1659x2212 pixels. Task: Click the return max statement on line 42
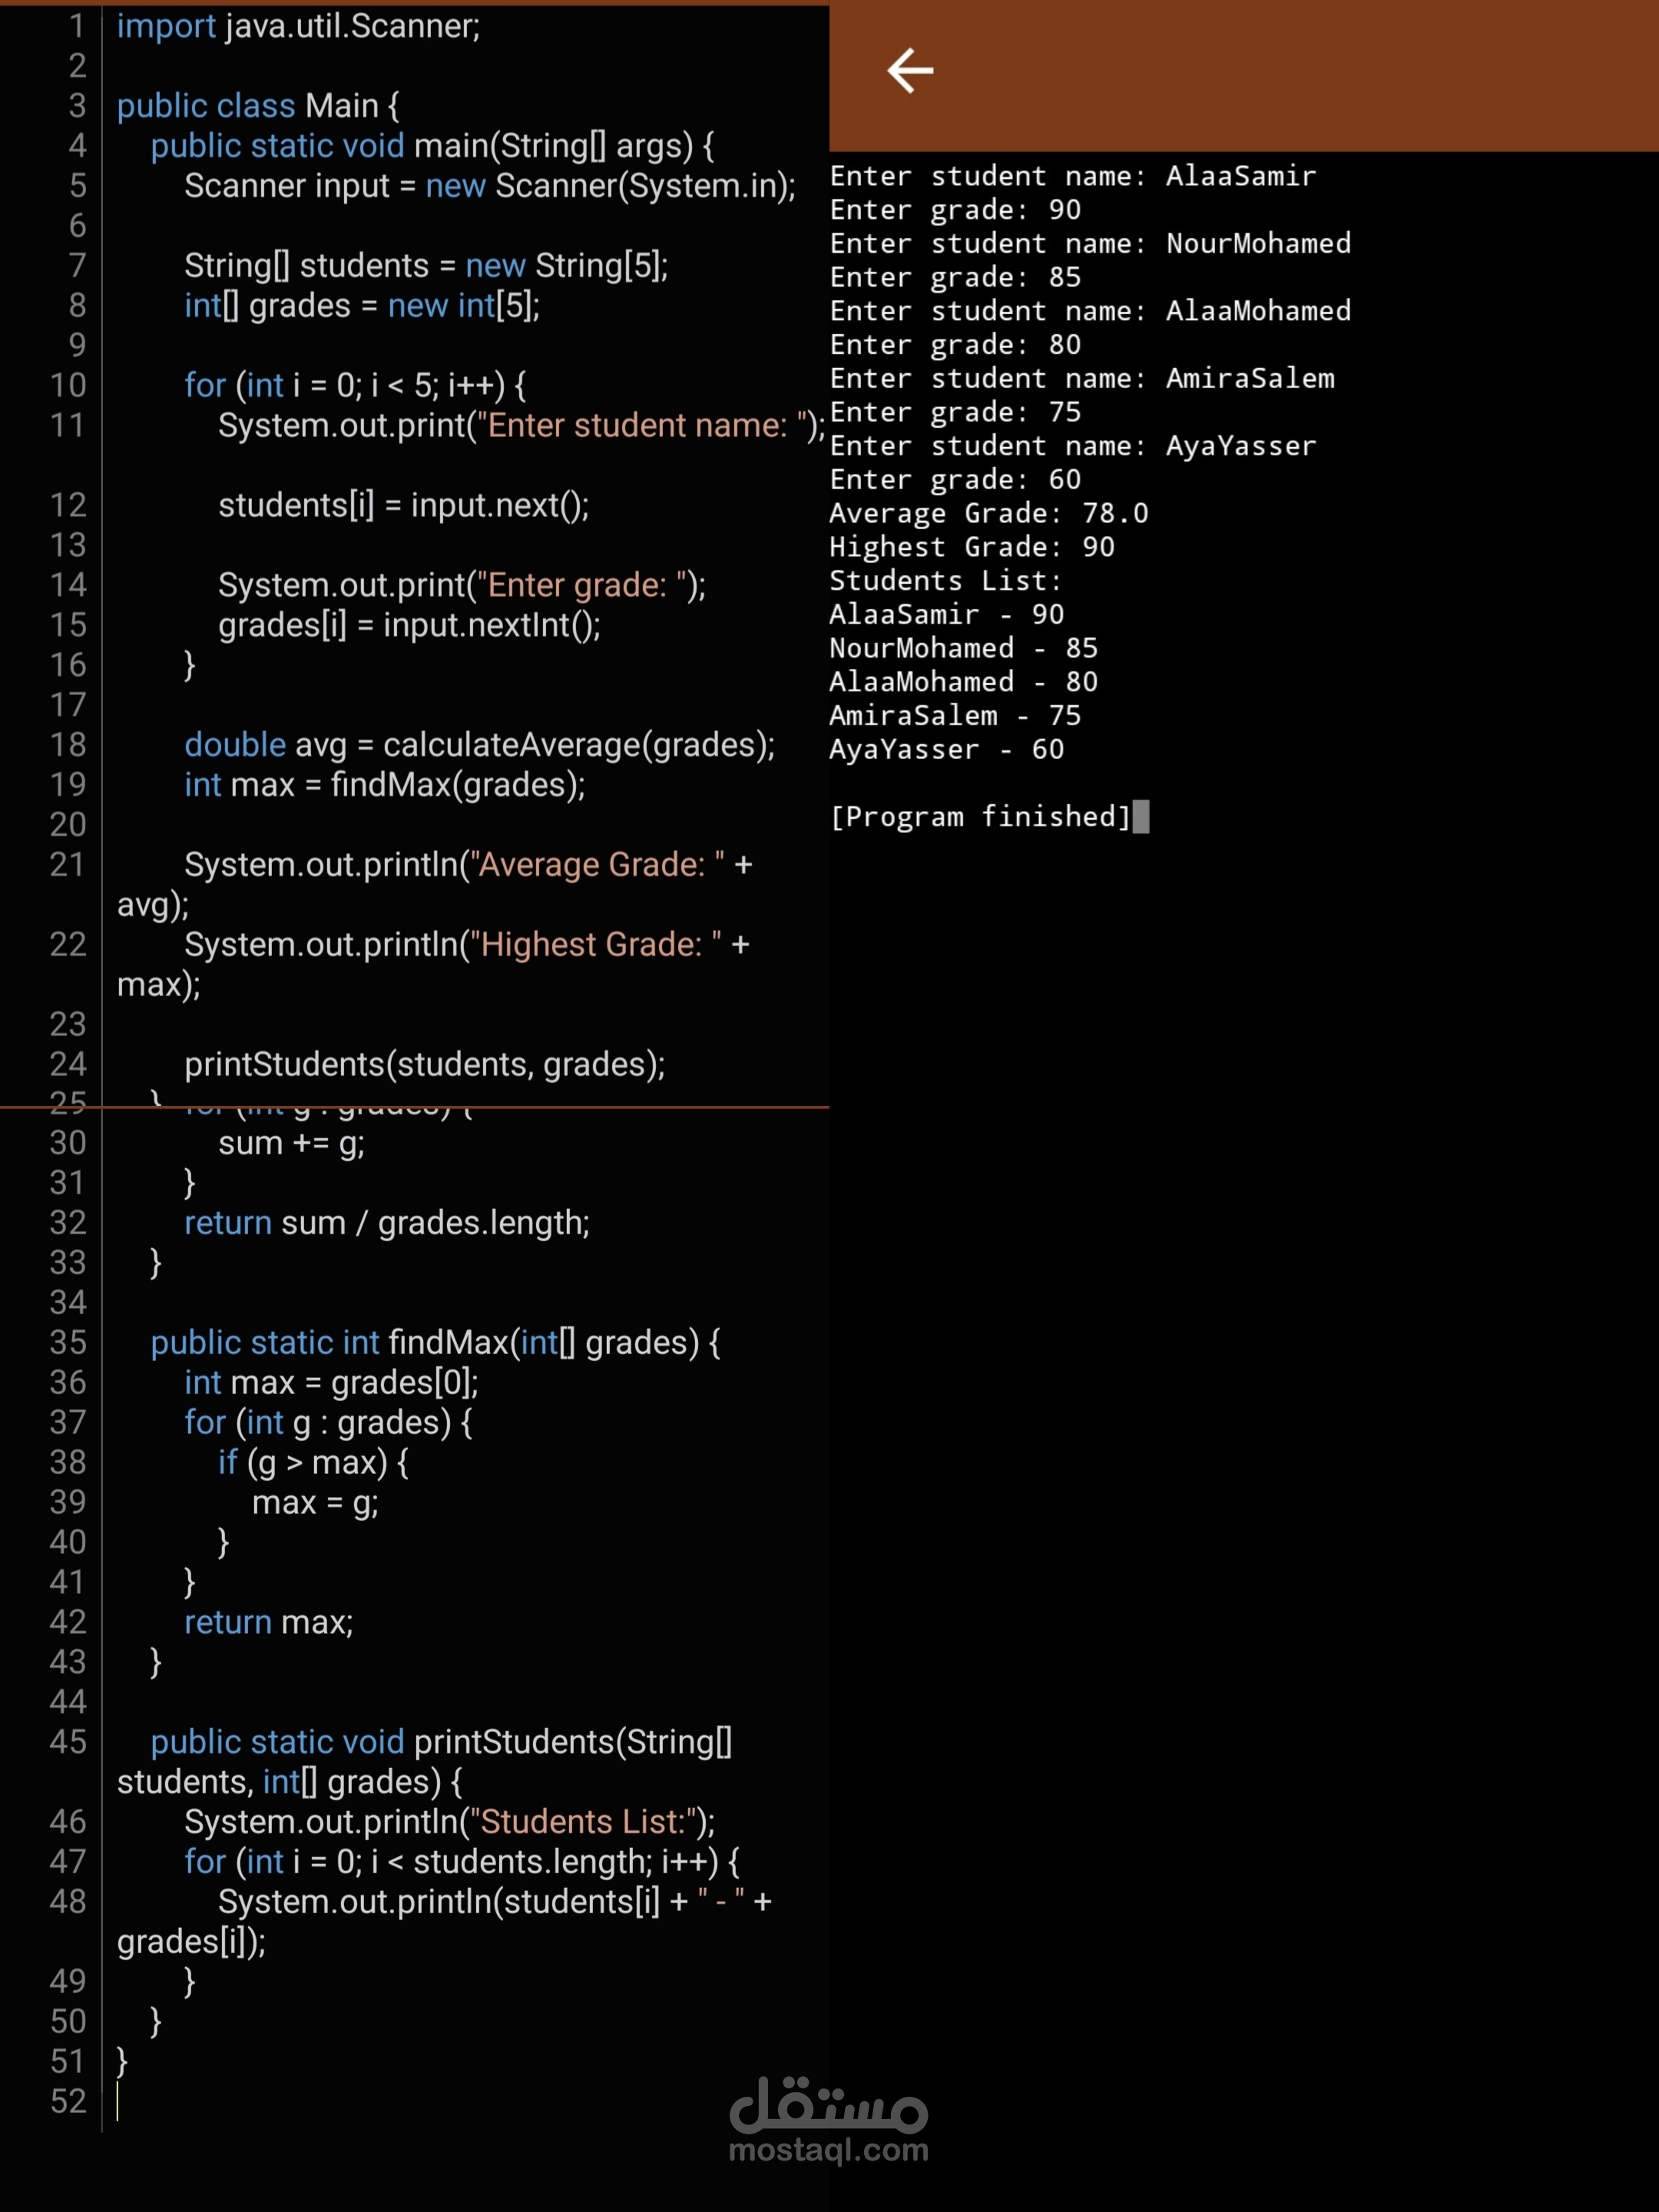(268, 1621)
